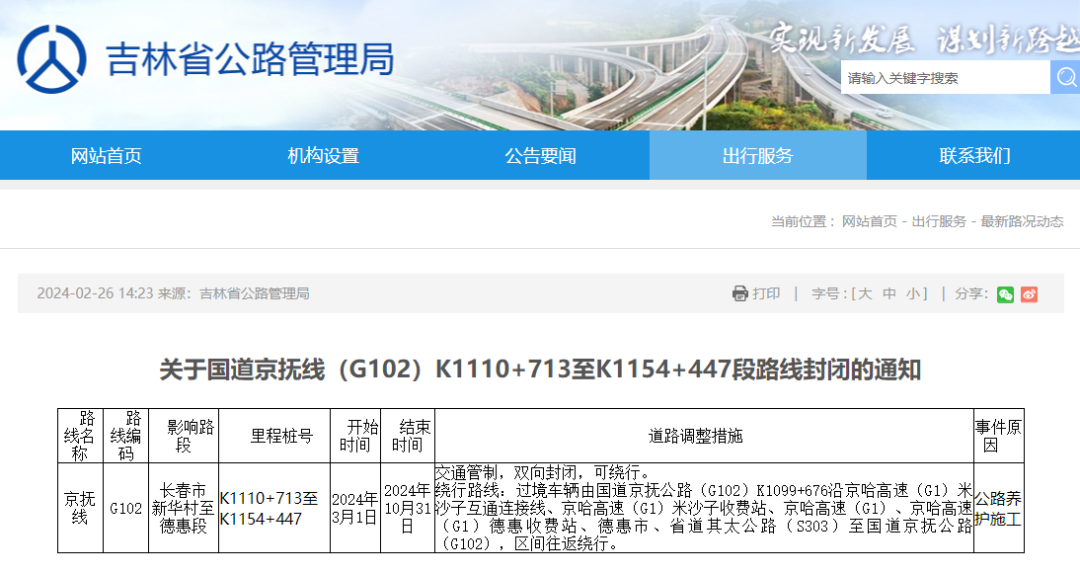Switch to the 机构设置 navigation tab
Screen dimensions: 1080x575
(x=323, y=156)
